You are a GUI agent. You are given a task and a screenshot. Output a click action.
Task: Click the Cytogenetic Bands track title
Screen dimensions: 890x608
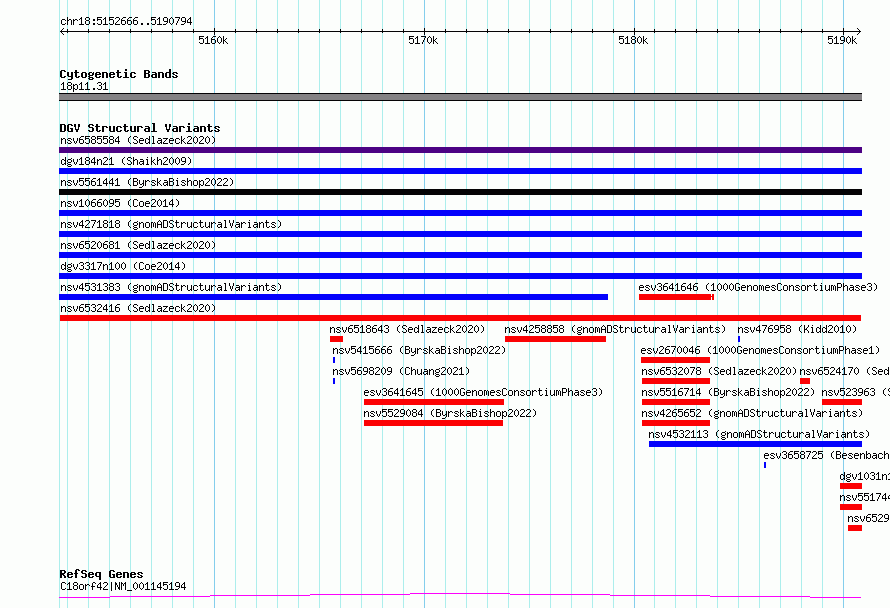click(119, 74)
